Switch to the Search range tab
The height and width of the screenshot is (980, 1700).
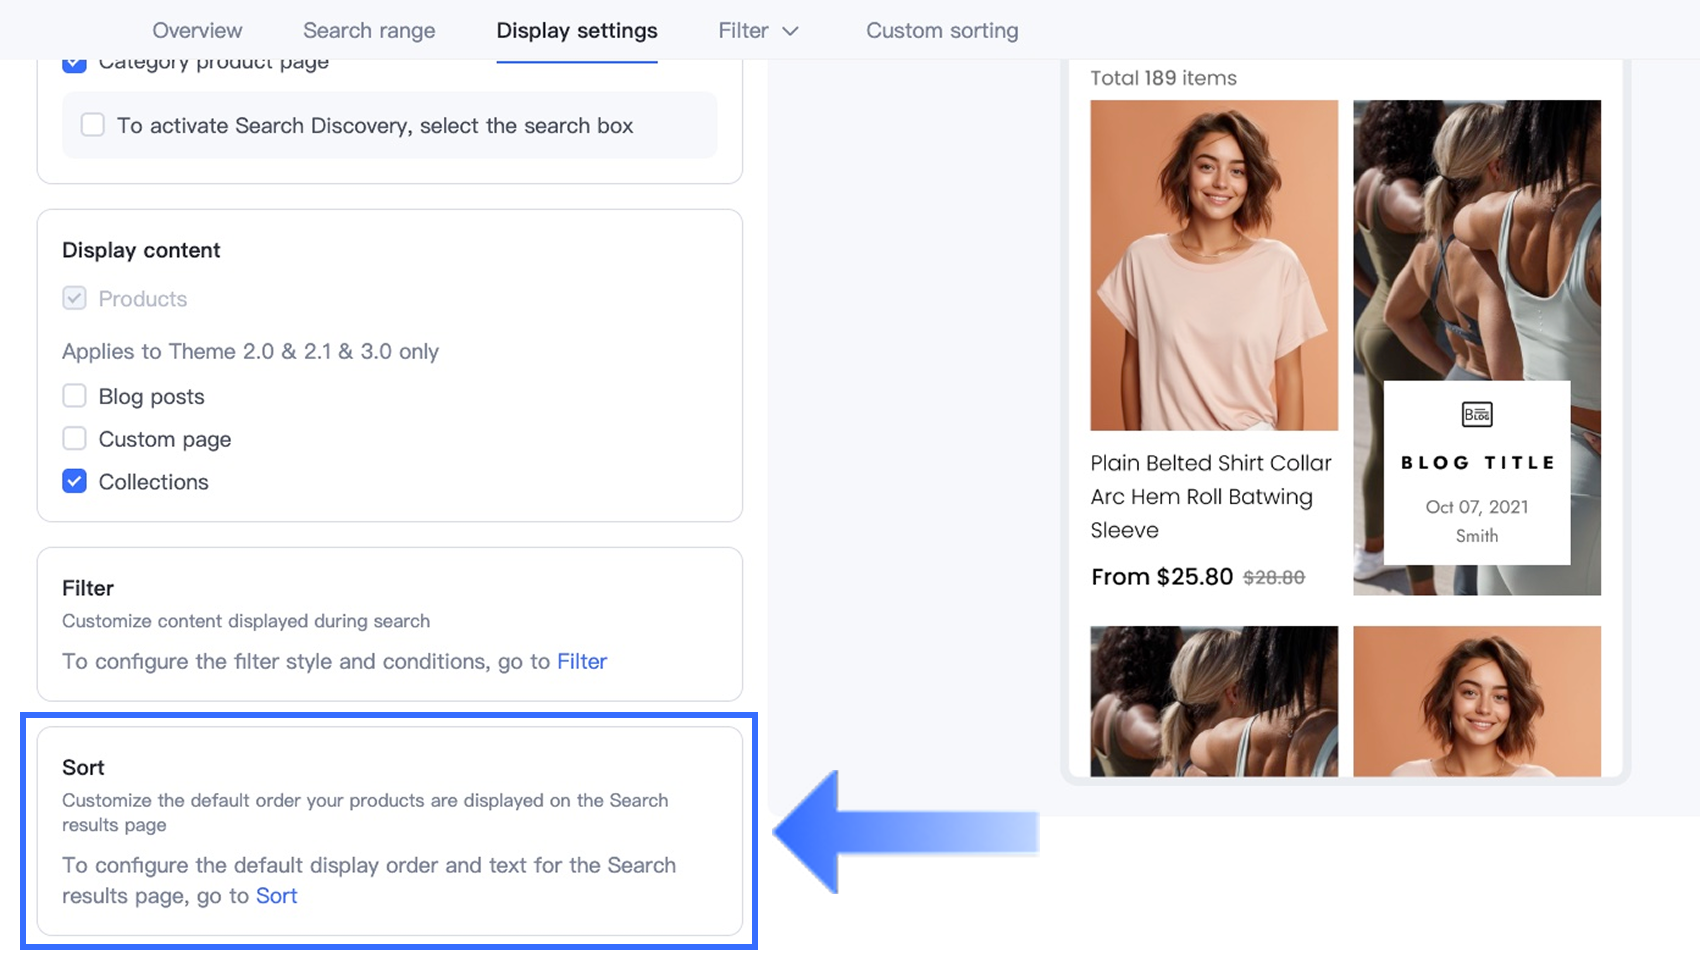click(369, 31)
